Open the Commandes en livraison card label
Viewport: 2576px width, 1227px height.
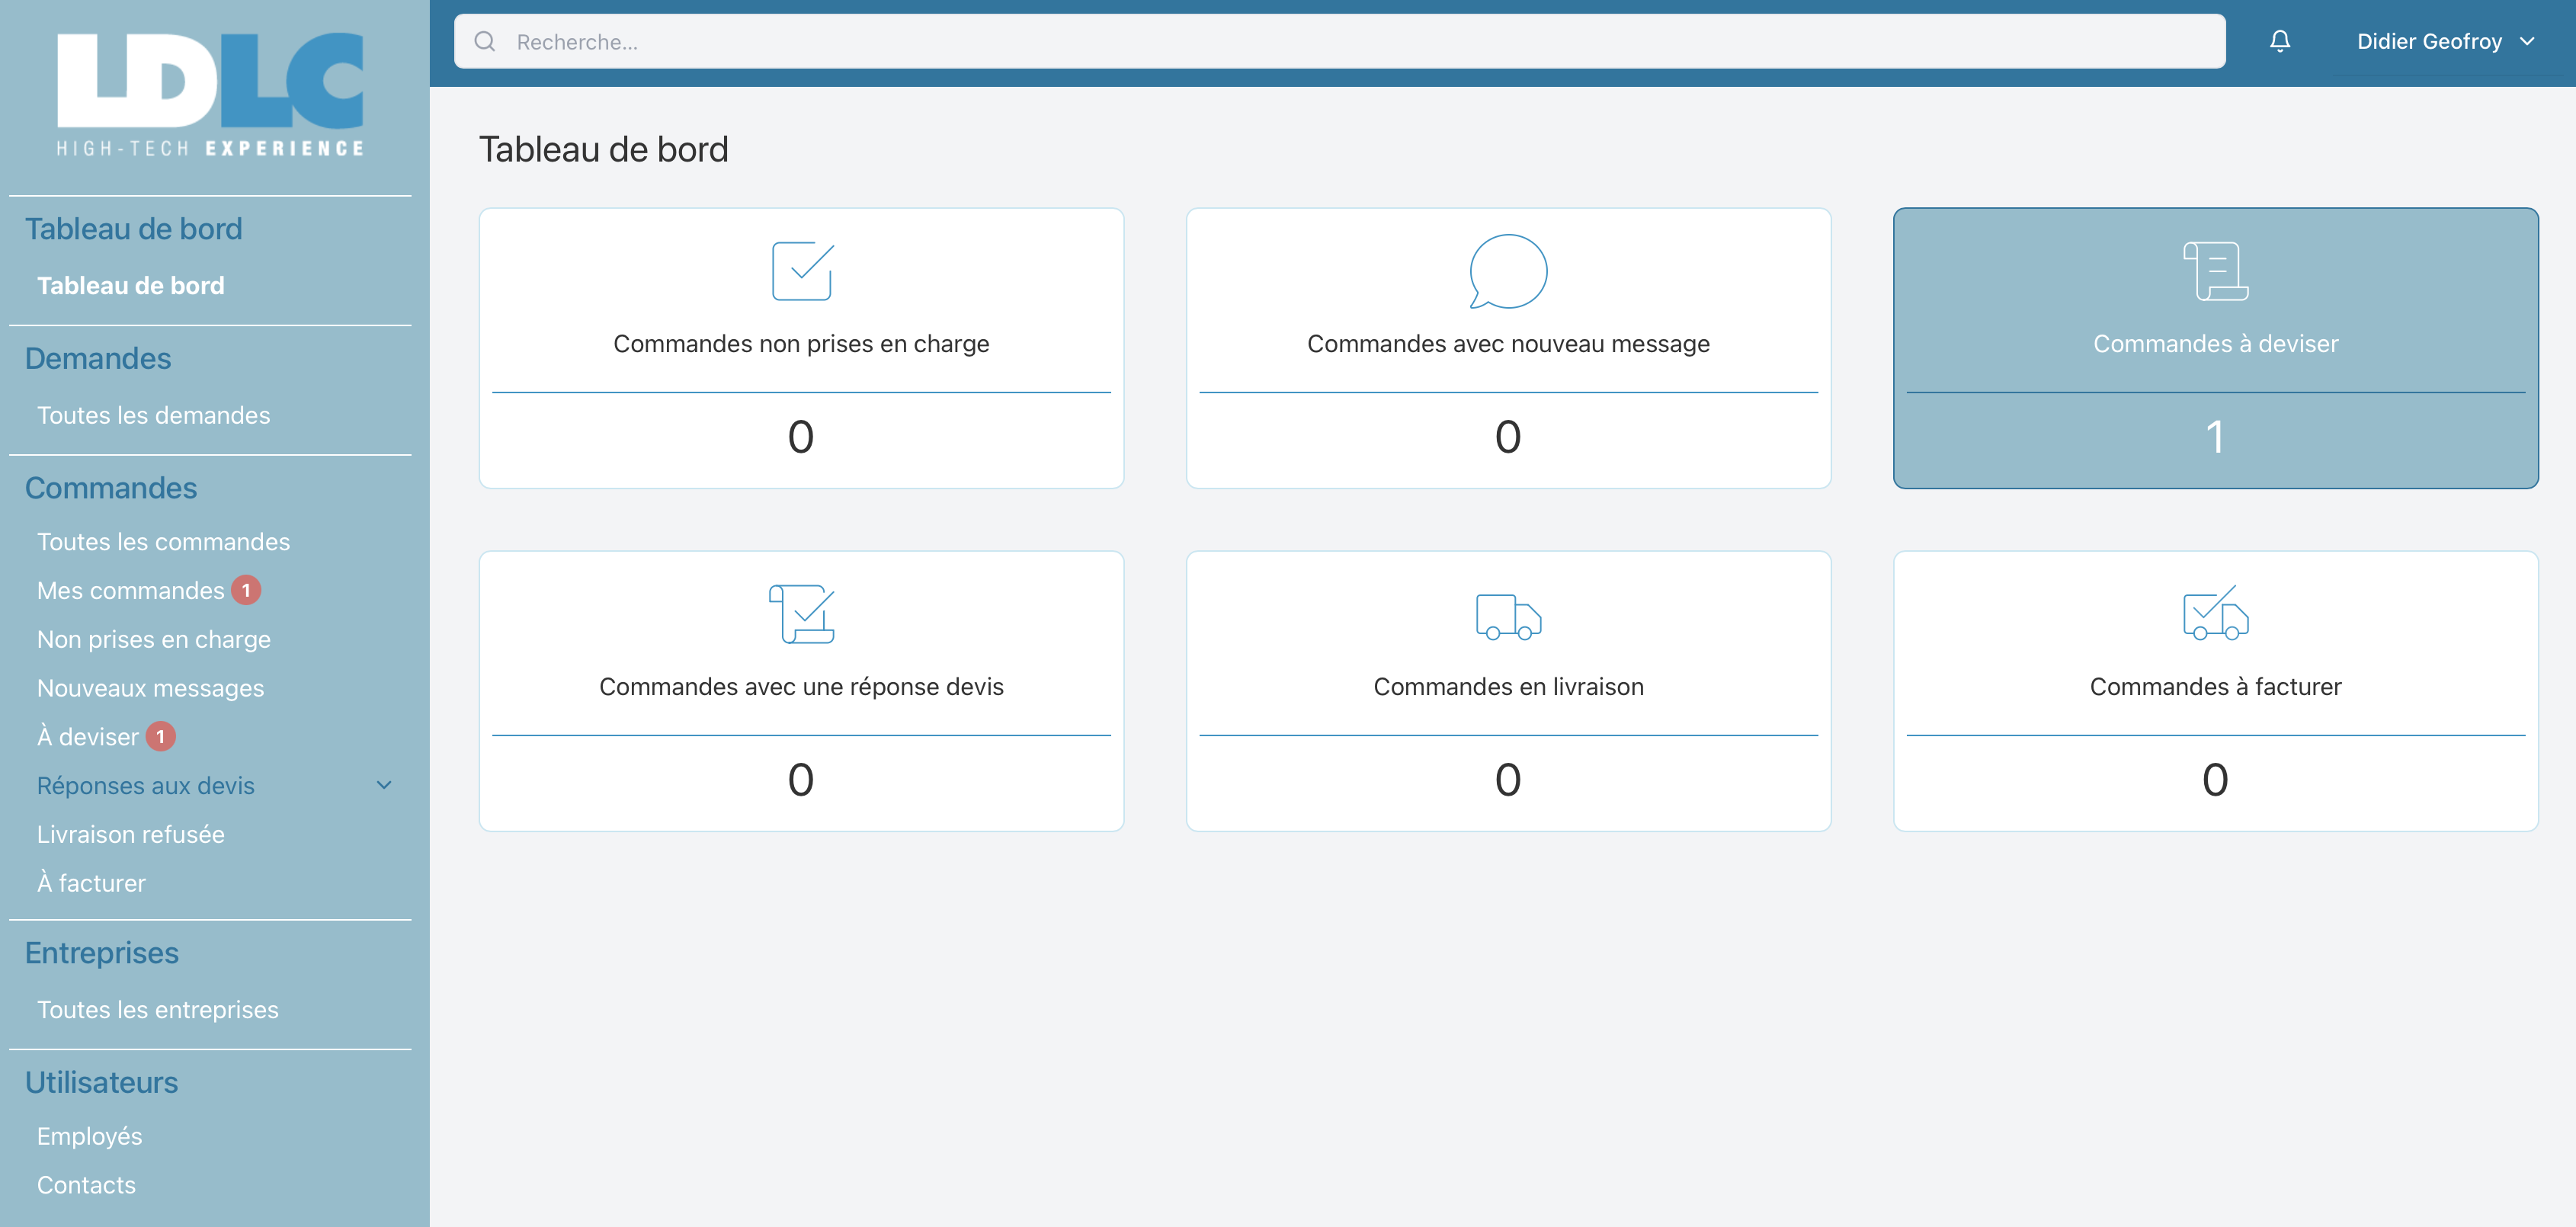tap(1508, 687)
